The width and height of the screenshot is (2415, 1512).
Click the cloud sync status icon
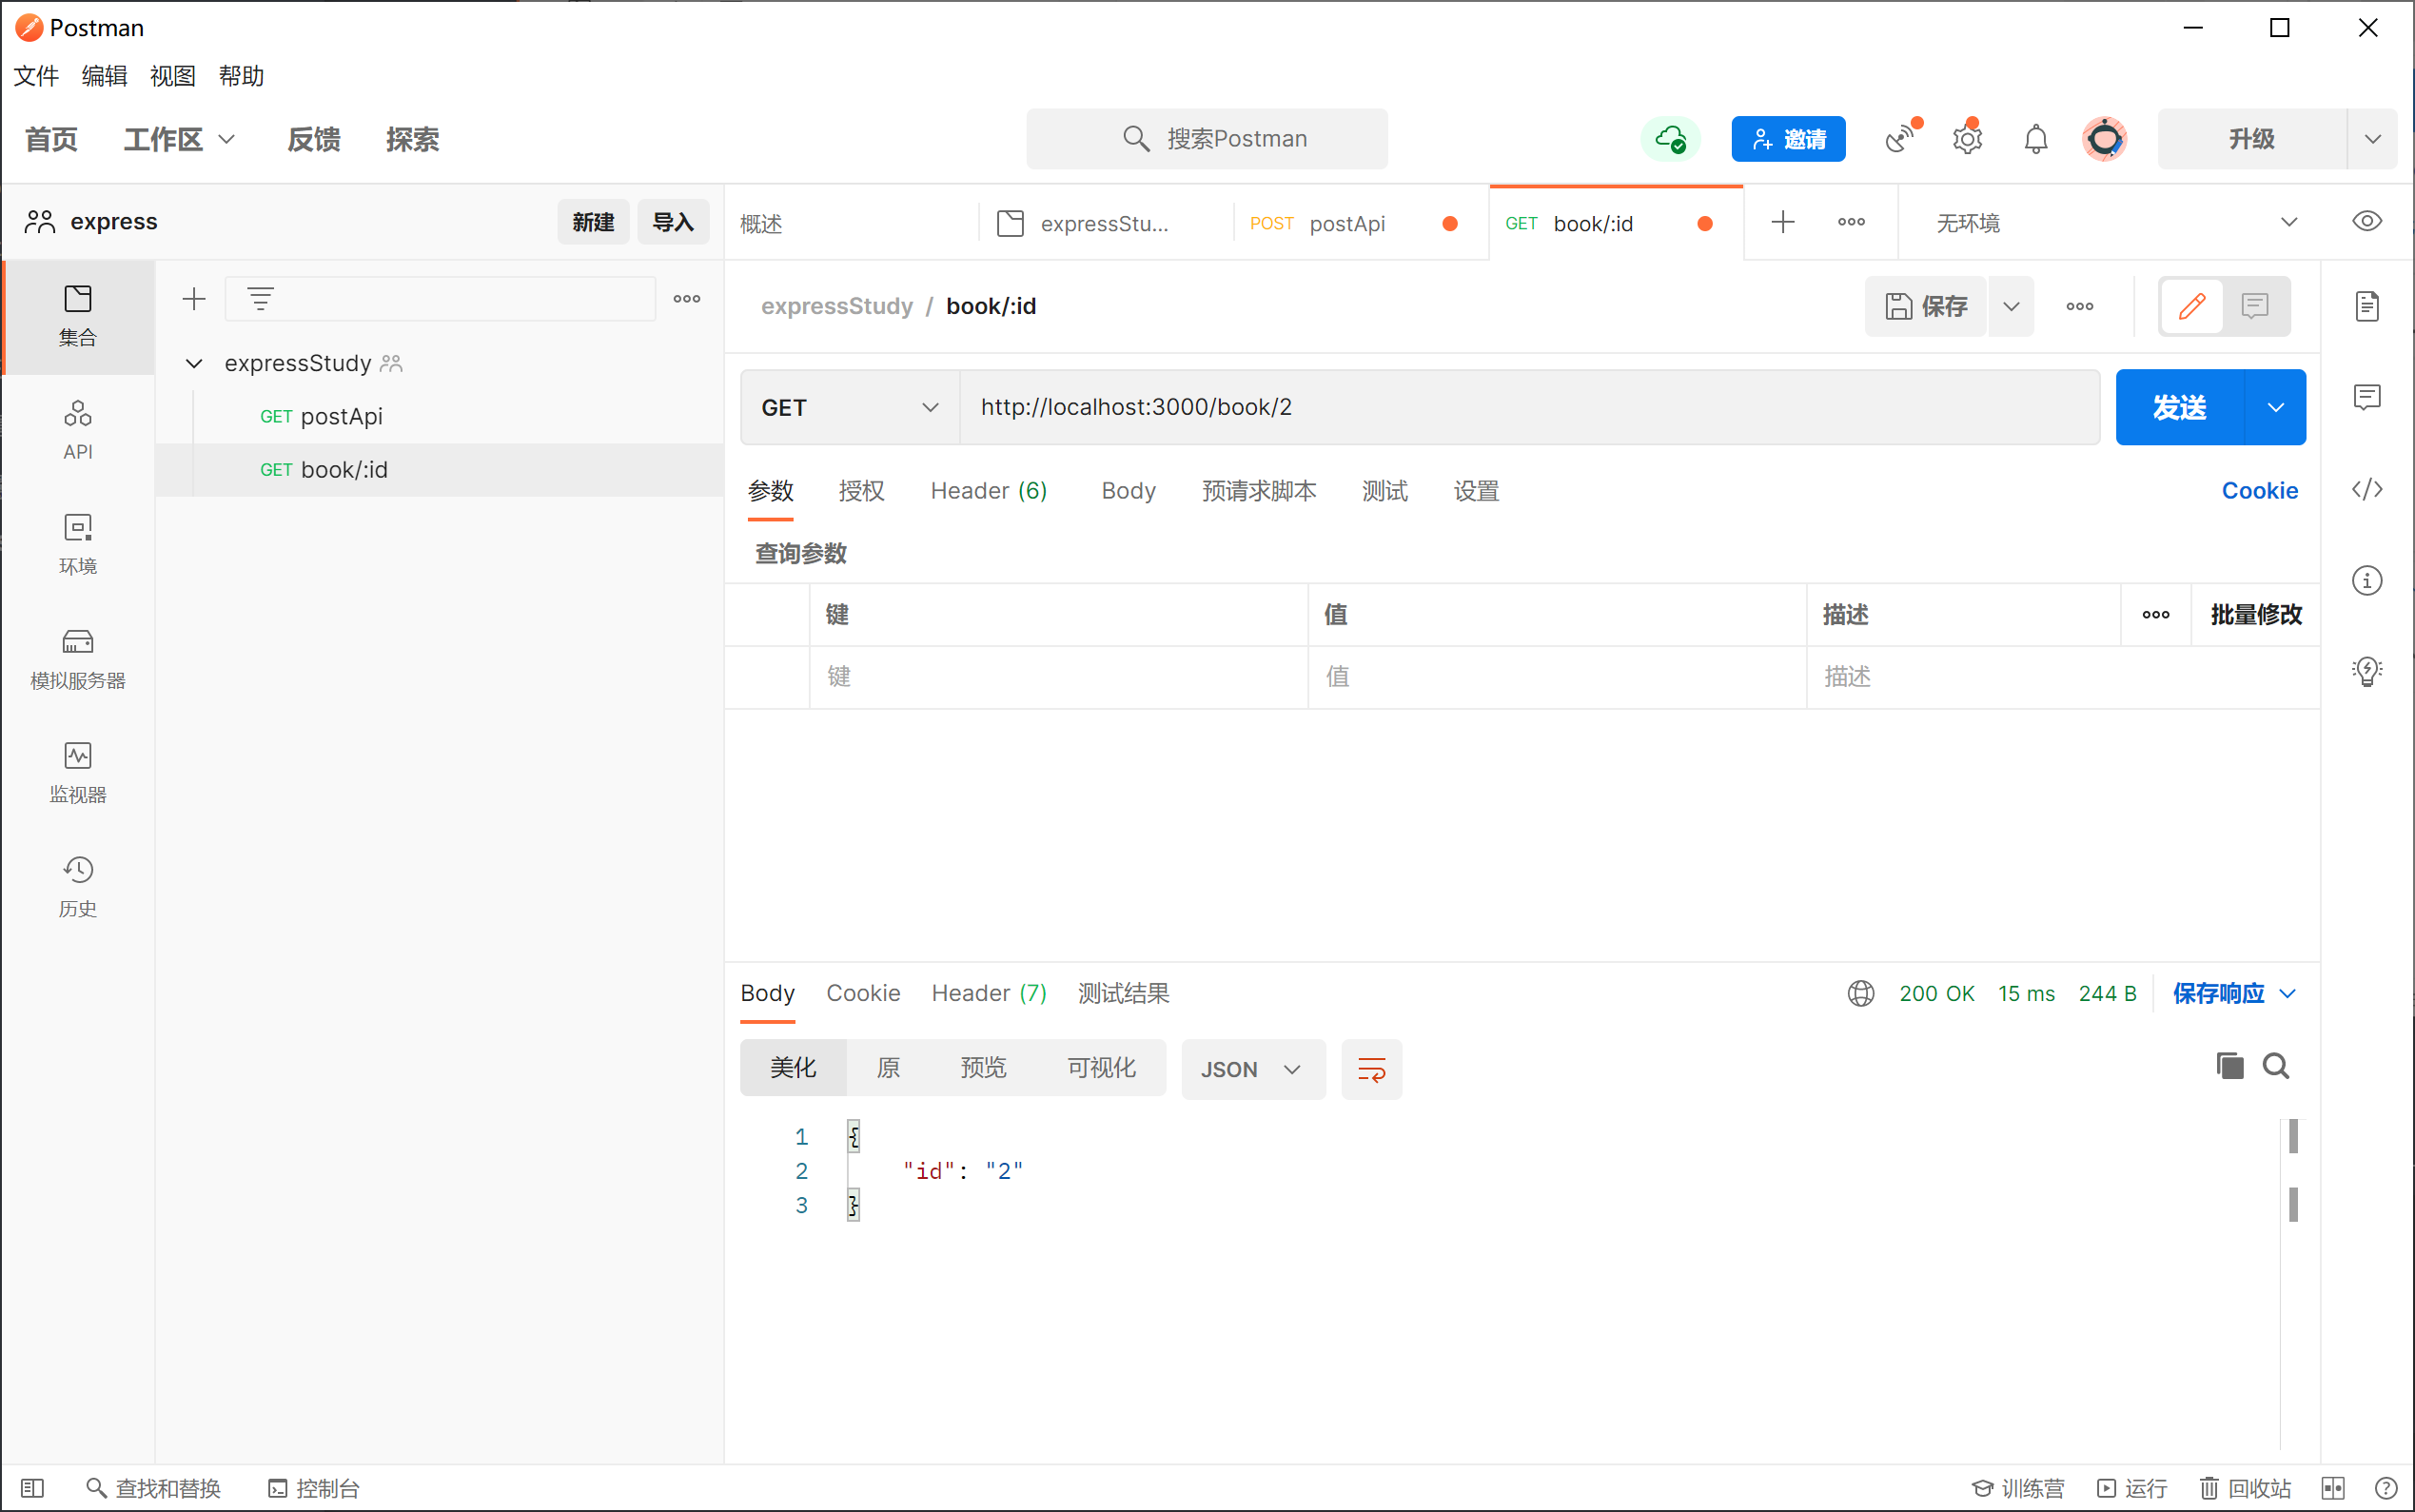(x=1670, y=139)
